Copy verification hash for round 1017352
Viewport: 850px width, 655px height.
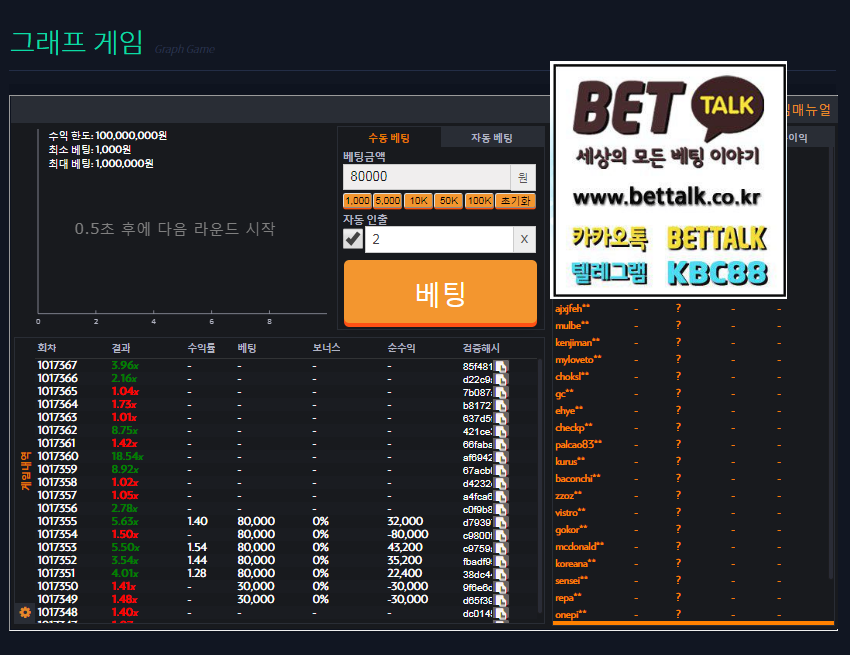(501, 562)
